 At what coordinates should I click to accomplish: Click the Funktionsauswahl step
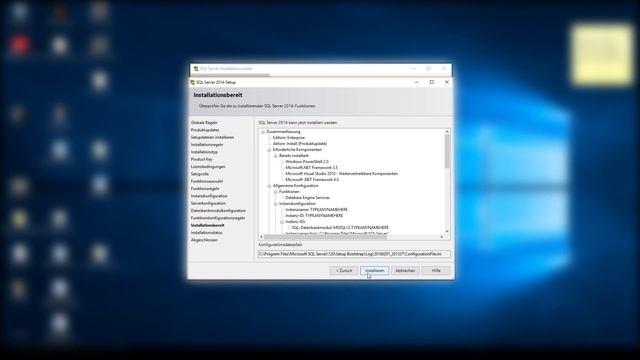coord(207,181)
